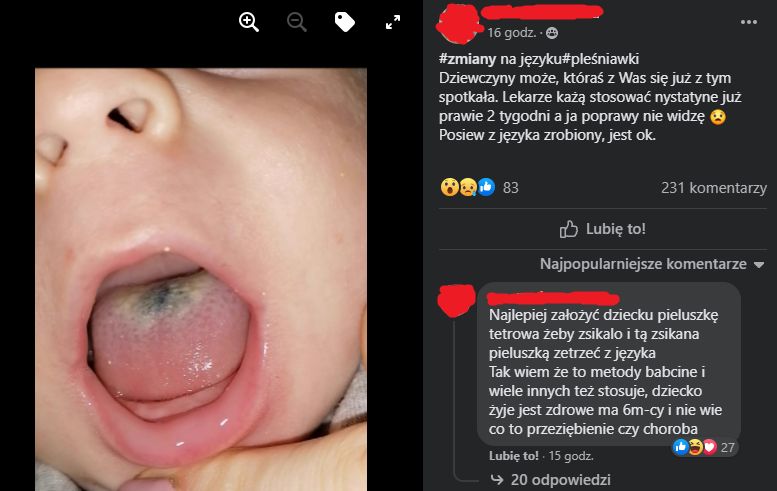Tag the photo with tag icon
The height and width of the screenshot is (491, 777).
pos(344,22)
